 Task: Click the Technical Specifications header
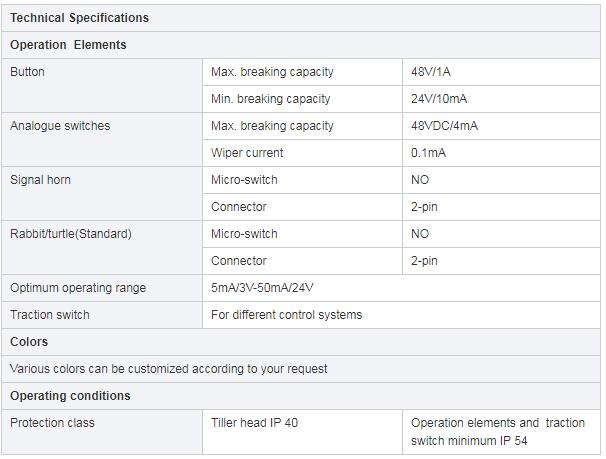(79, 18)
